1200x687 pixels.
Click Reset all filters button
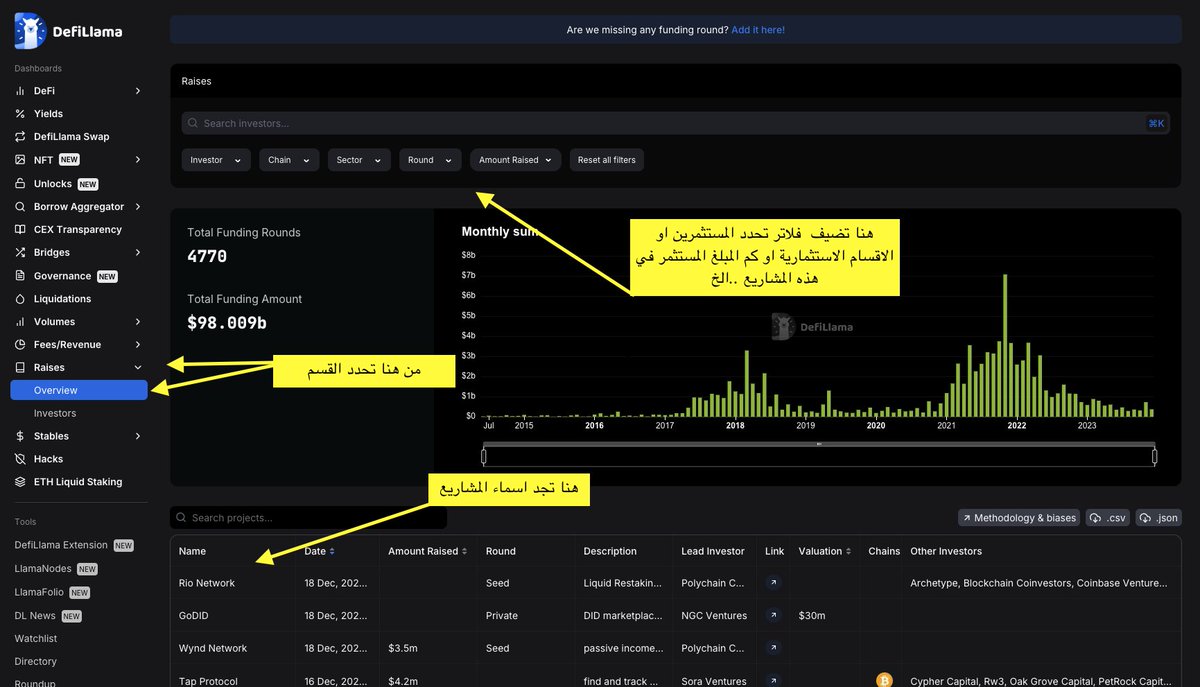(607, 160)
